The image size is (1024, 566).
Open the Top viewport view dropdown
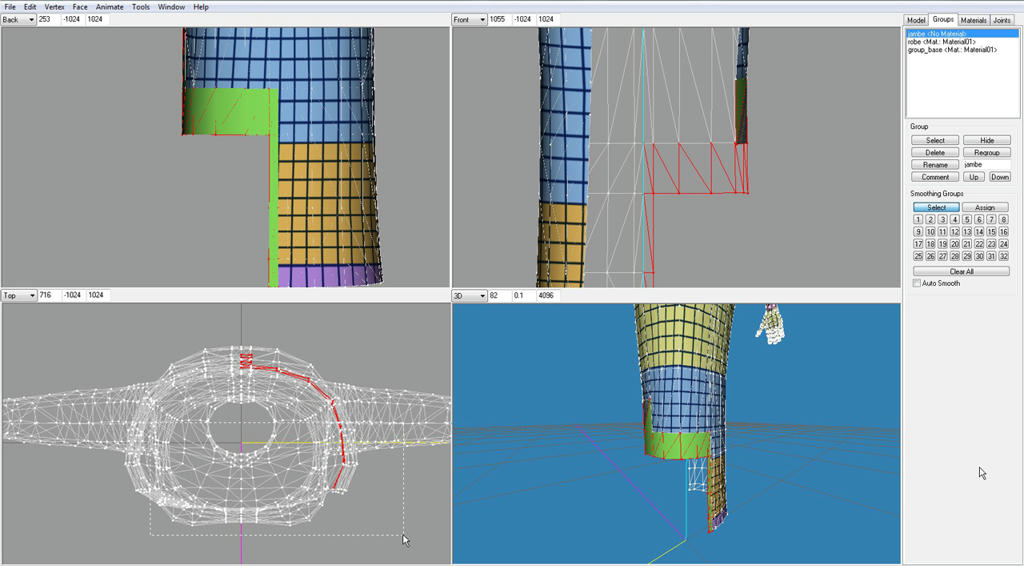tap(18, 296)
